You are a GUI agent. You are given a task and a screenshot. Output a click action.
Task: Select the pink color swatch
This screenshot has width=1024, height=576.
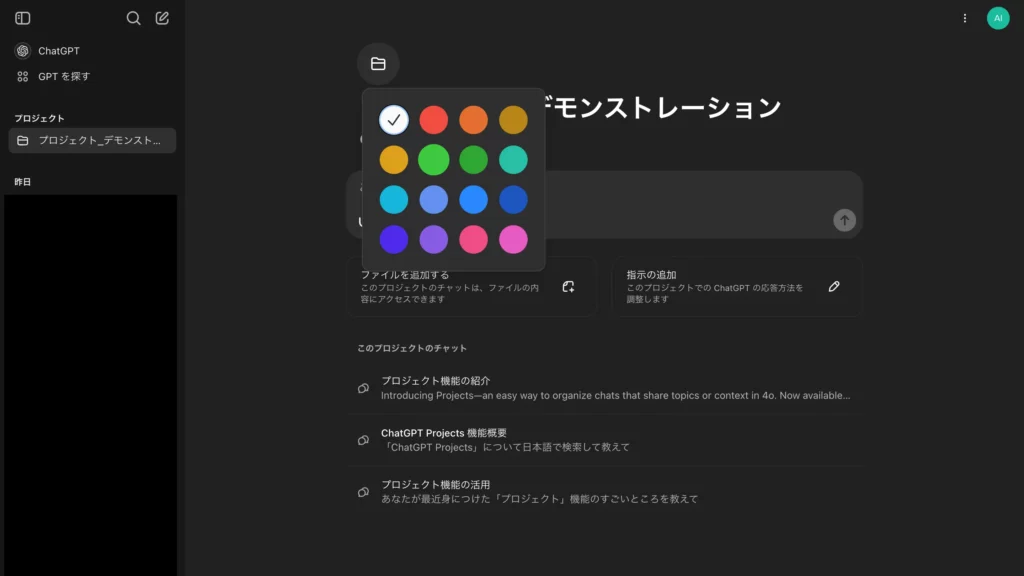tap(474, 240)
